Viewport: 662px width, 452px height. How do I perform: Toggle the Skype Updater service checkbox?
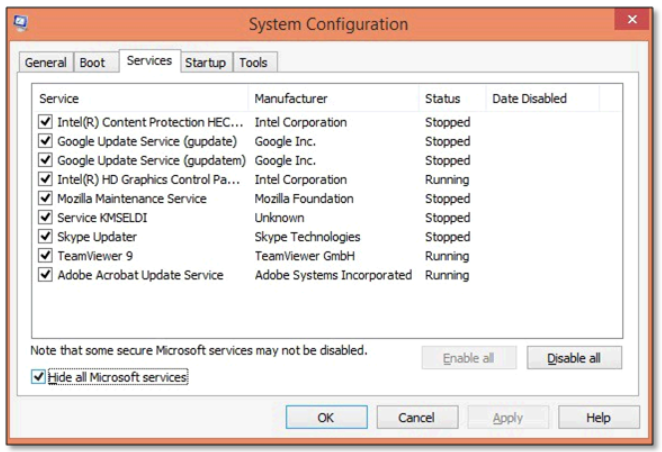[45, 237]
